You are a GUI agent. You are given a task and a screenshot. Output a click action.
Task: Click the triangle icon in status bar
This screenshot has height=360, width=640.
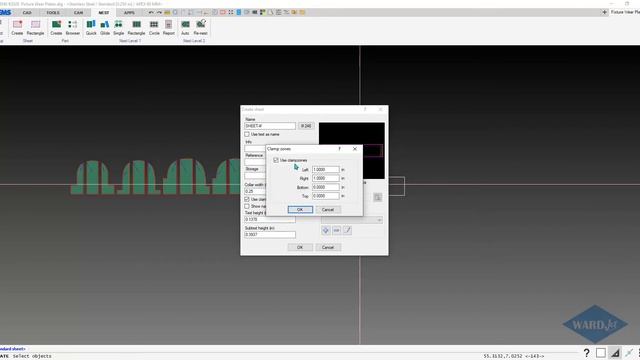point(615,353)
